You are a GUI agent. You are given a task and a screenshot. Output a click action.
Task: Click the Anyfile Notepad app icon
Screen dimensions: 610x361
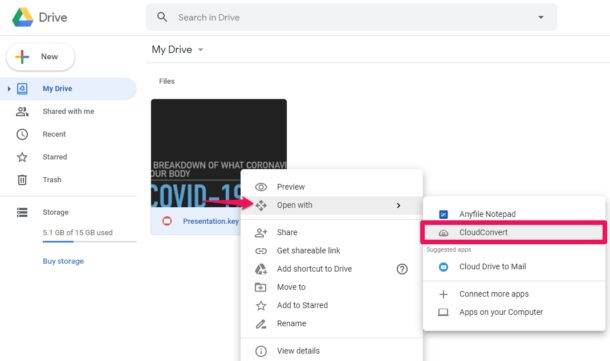coord(443,214)
